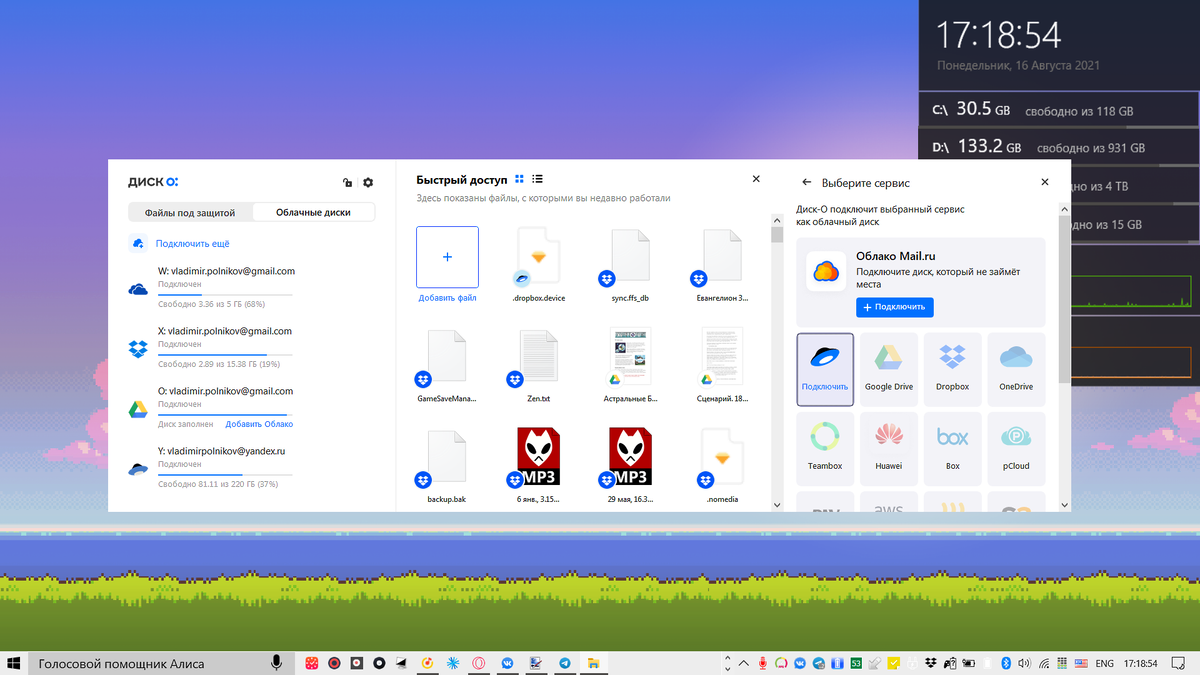Screen dimensions: 1200x675
Task: Click D:\ drive gadget entry 133.2 GB
Action: [1059, 147]
